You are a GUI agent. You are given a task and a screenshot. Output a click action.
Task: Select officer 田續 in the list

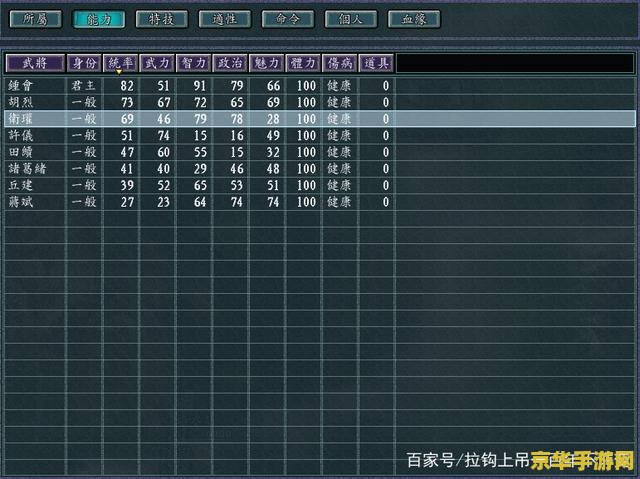tap(20, 152)
